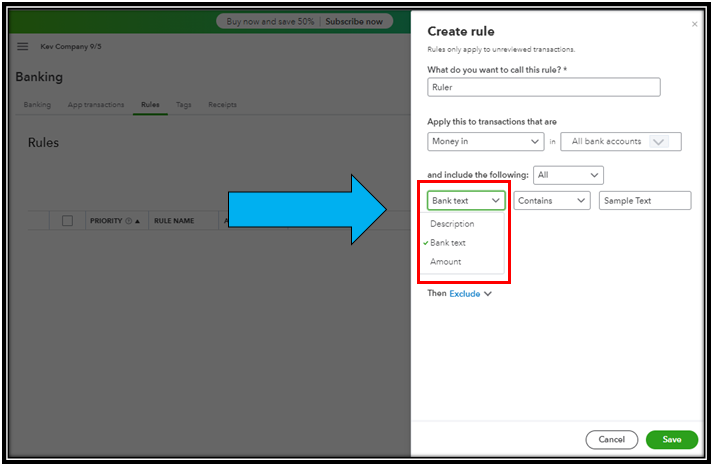
Task: Click the Sample Text input field
Action: (645, 201)
